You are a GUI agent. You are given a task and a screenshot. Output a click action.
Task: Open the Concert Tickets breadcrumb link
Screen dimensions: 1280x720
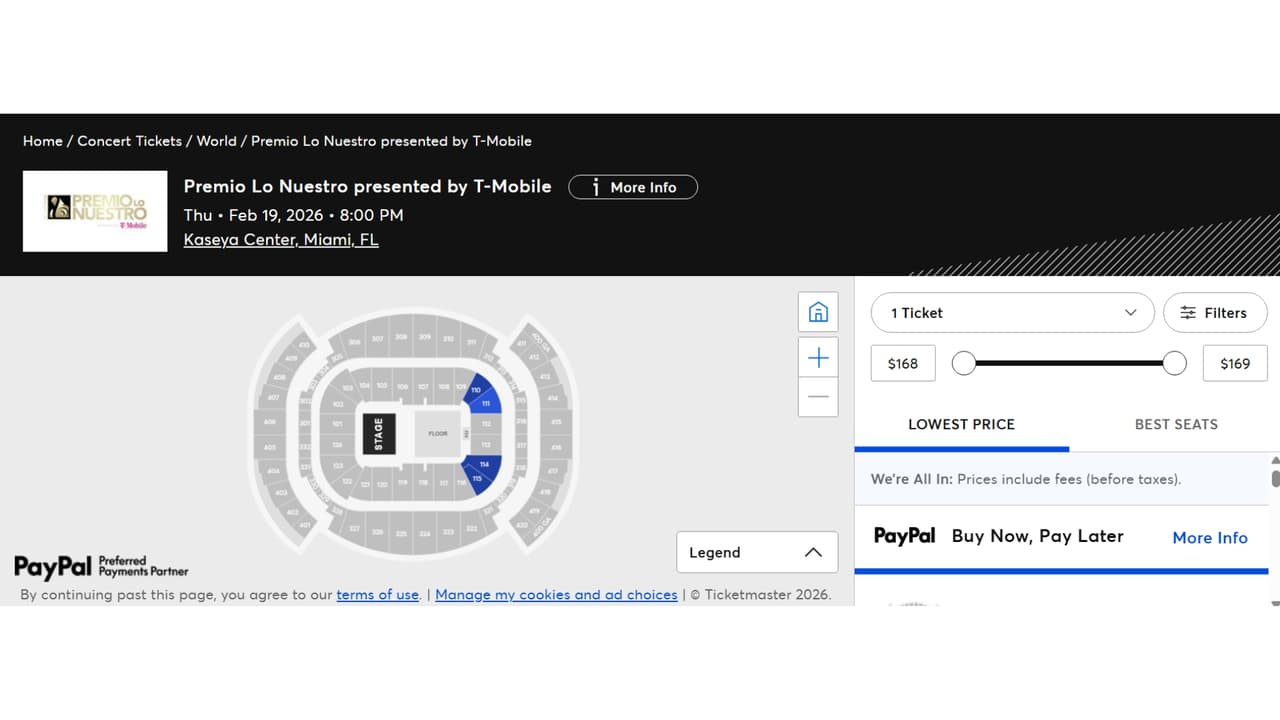[x=130, y=141]
